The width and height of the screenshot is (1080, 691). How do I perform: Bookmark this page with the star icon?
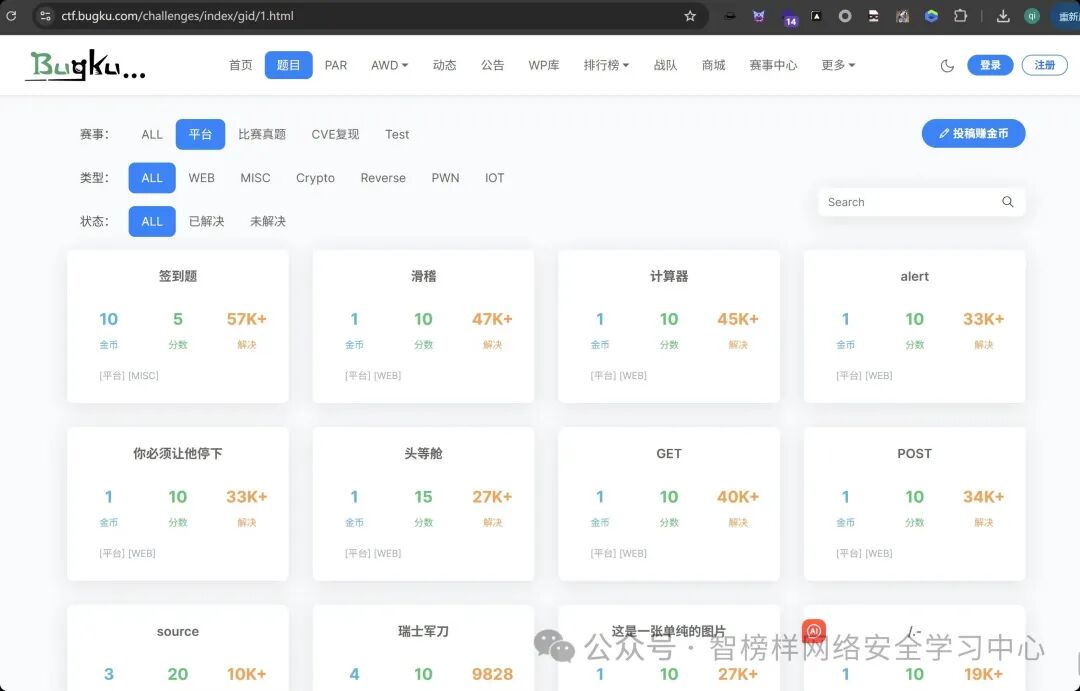pyautogui.click(x=689, y=16)
